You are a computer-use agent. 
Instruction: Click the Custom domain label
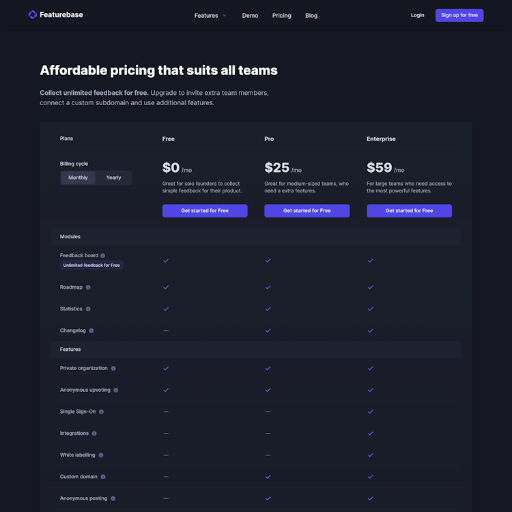[79, 477]
